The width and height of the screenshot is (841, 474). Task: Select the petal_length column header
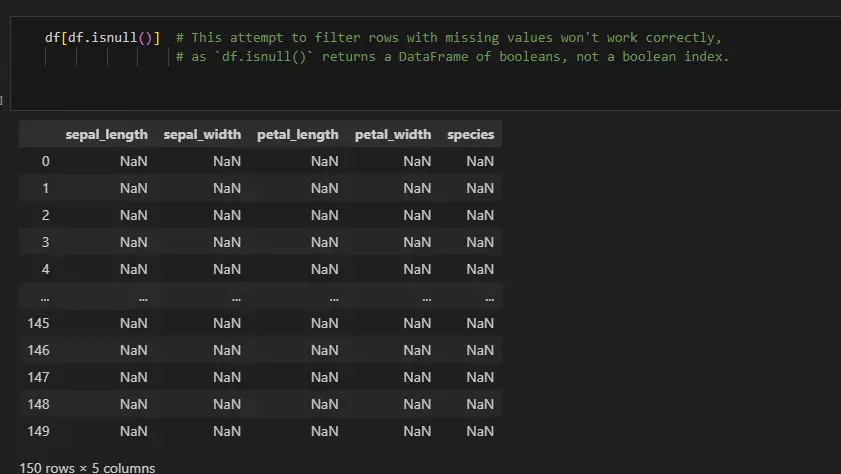pos(297,134)
